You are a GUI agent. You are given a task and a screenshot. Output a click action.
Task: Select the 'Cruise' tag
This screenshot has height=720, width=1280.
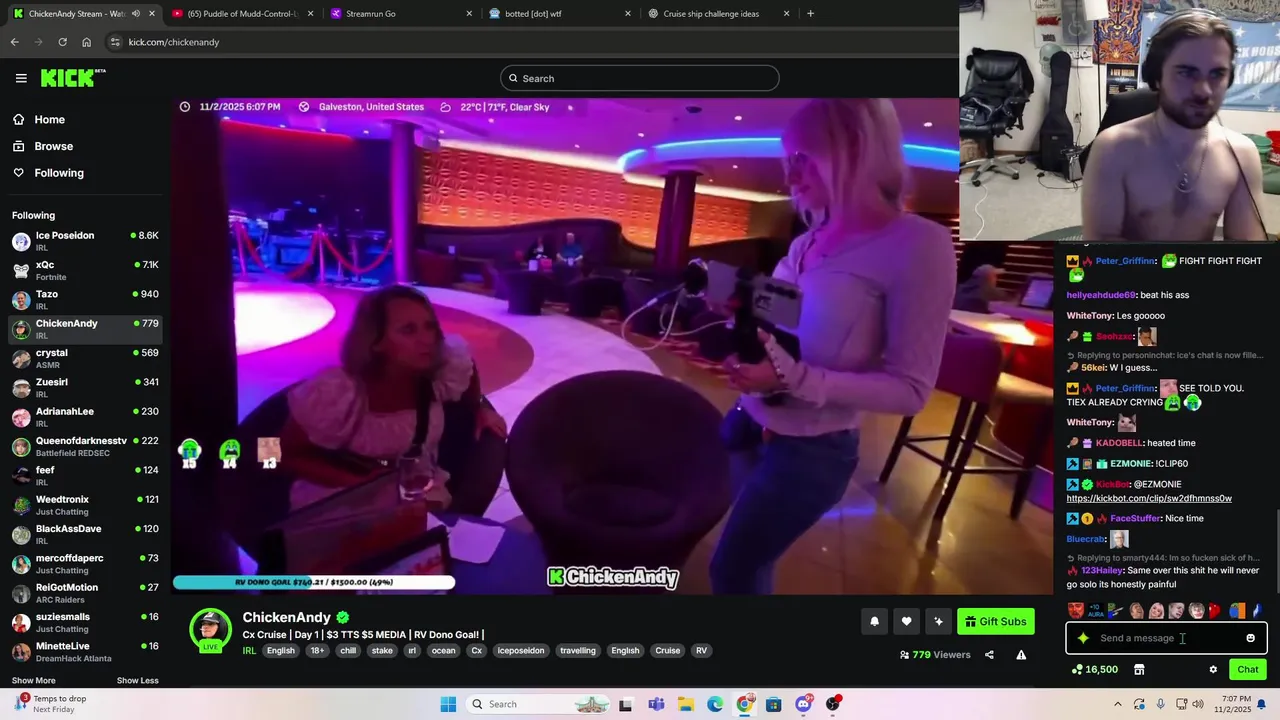668,651
